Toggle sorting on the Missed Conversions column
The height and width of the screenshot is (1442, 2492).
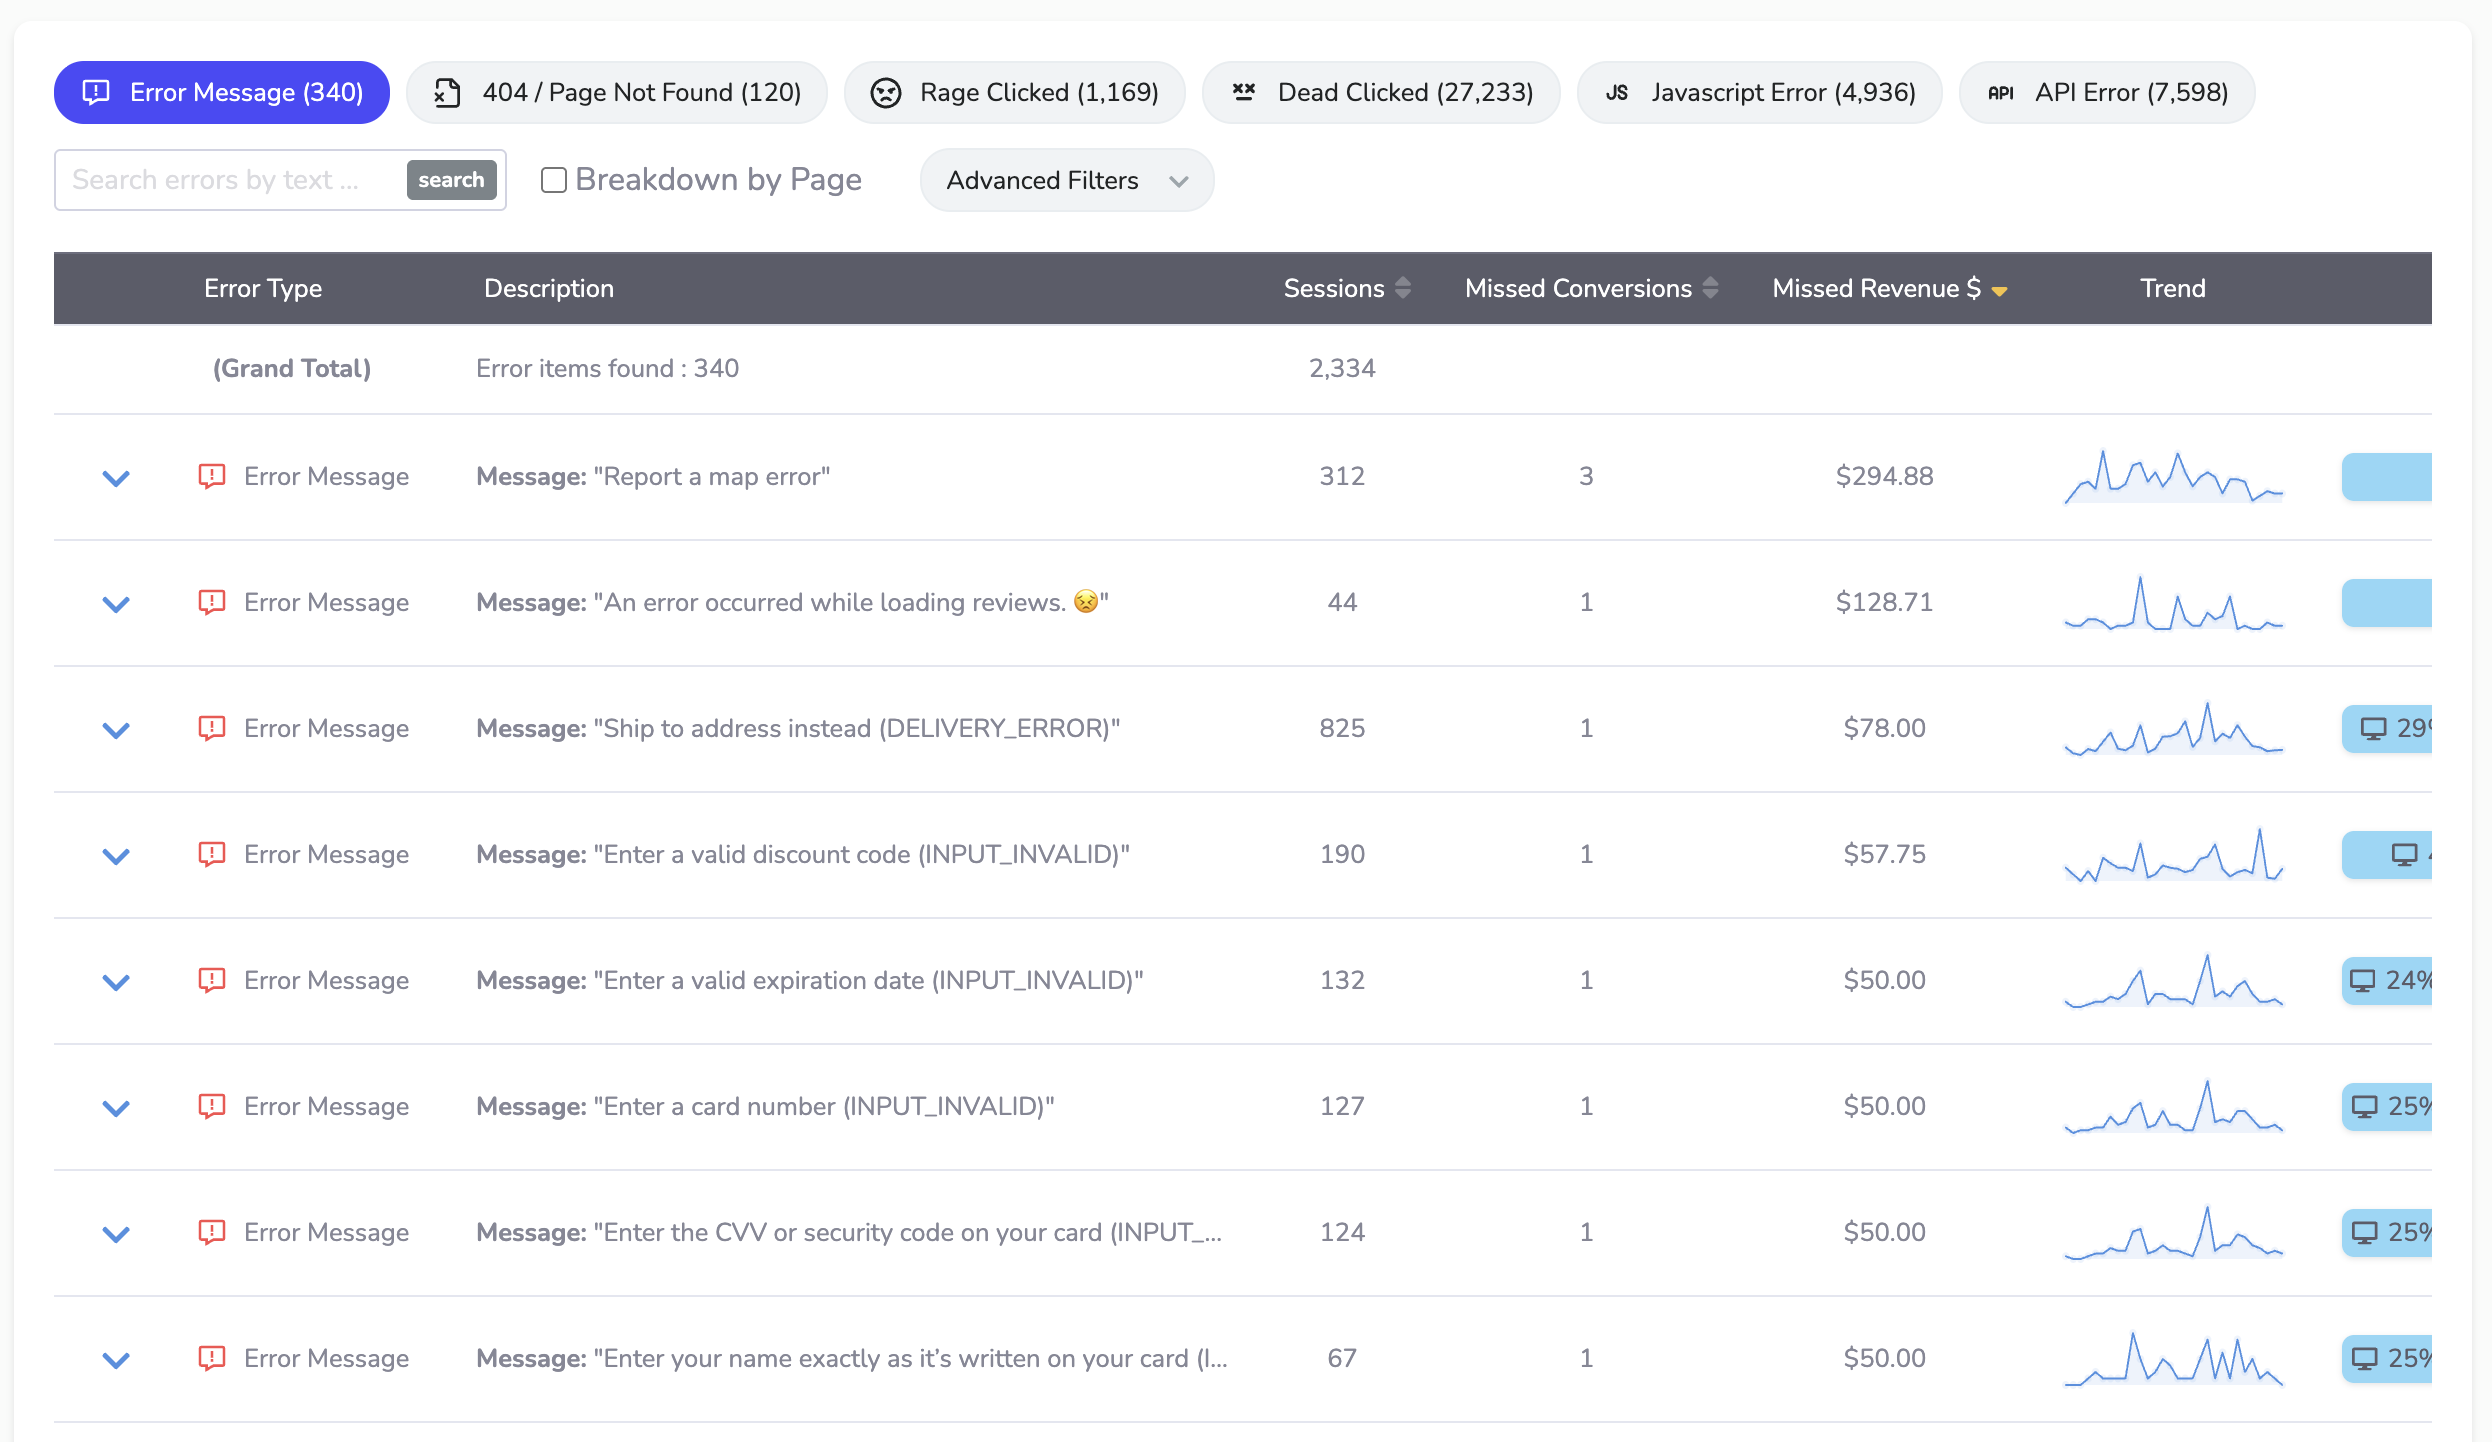point(1708,288)
